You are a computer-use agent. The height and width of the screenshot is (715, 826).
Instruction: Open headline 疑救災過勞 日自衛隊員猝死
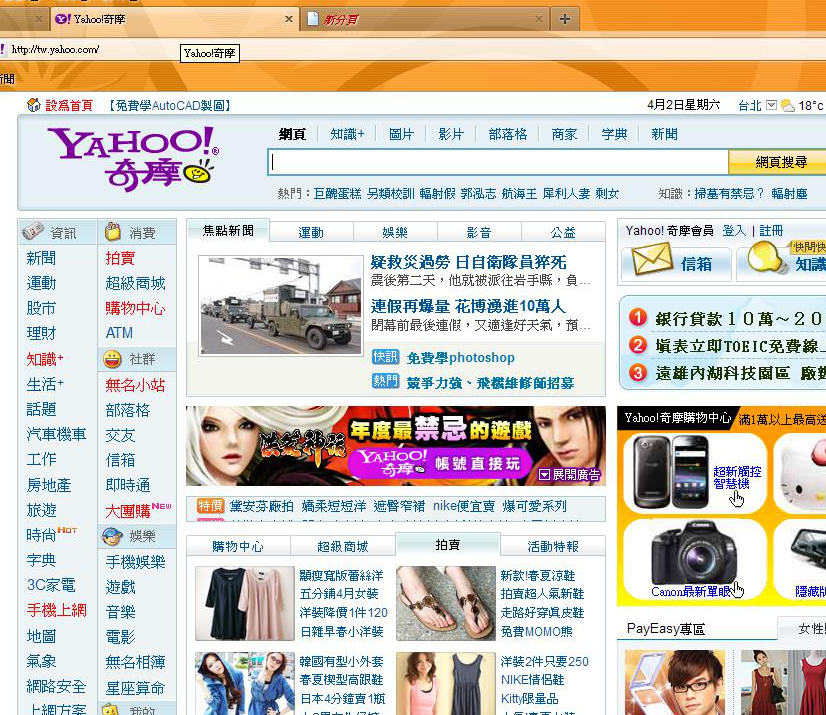[x=468, y=262]
